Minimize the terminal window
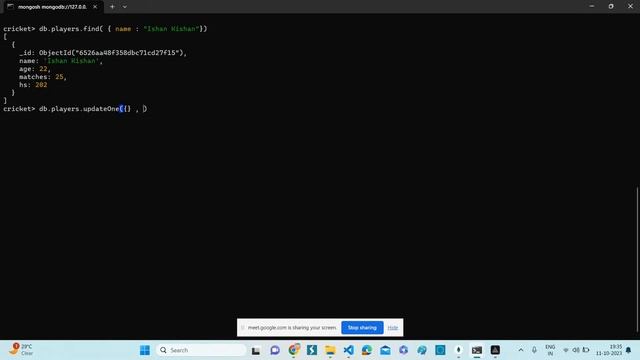The width and height of the screenshot is (640, 360). pyautogui.click(x=591, y=6)
